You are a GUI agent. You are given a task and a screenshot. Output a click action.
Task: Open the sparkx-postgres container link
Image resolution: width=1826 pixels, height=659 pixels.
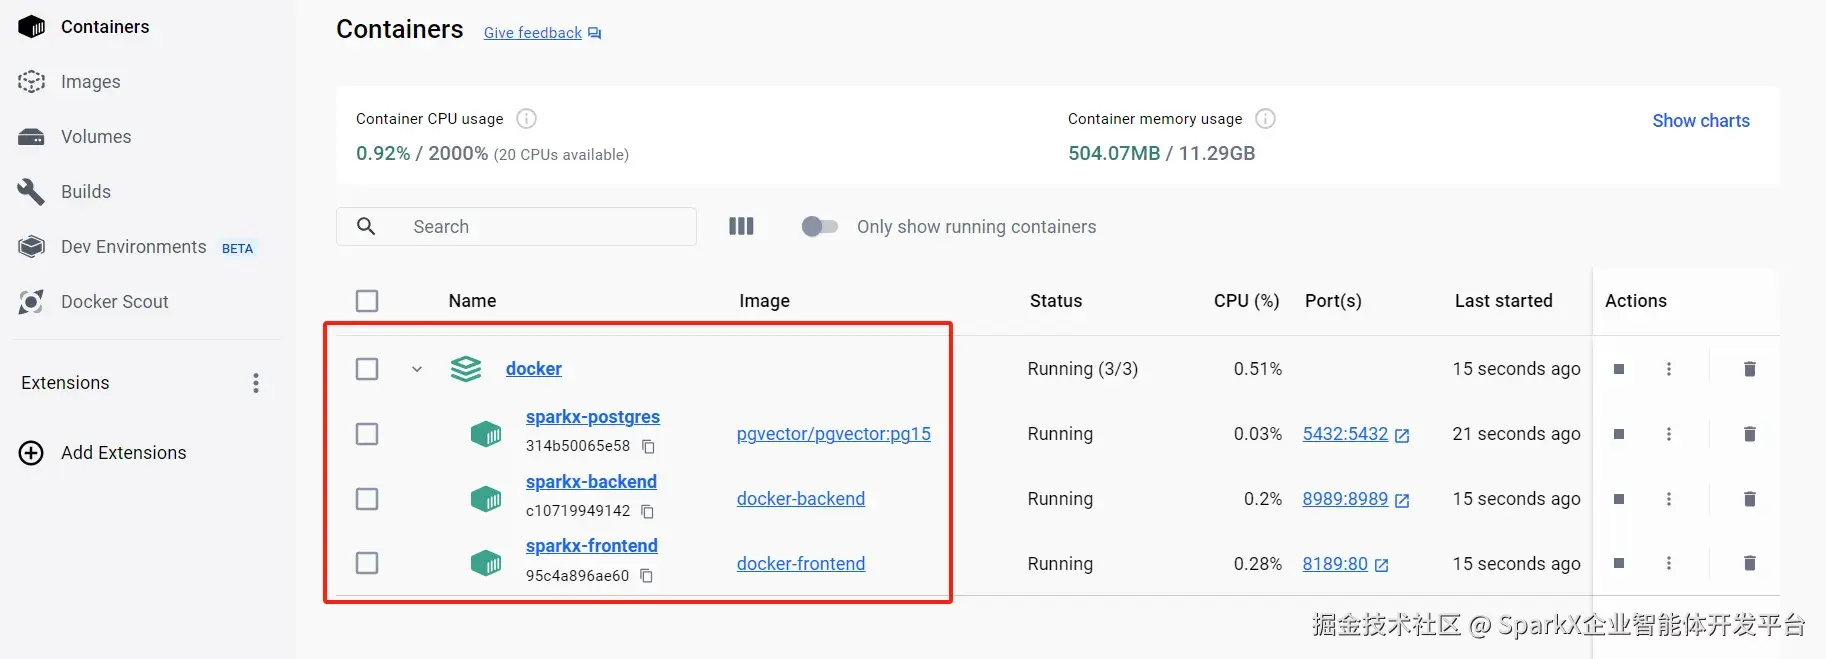coord(593,417)
